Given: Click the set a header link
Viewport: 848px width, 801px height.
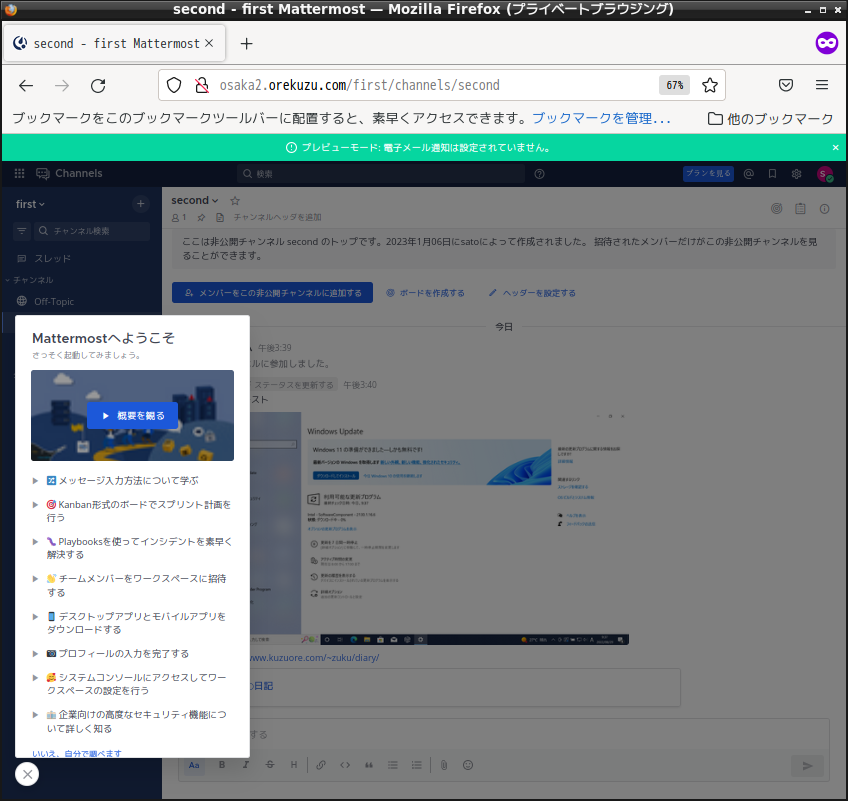Looking at the screenshot, I should tap(532, 293).
